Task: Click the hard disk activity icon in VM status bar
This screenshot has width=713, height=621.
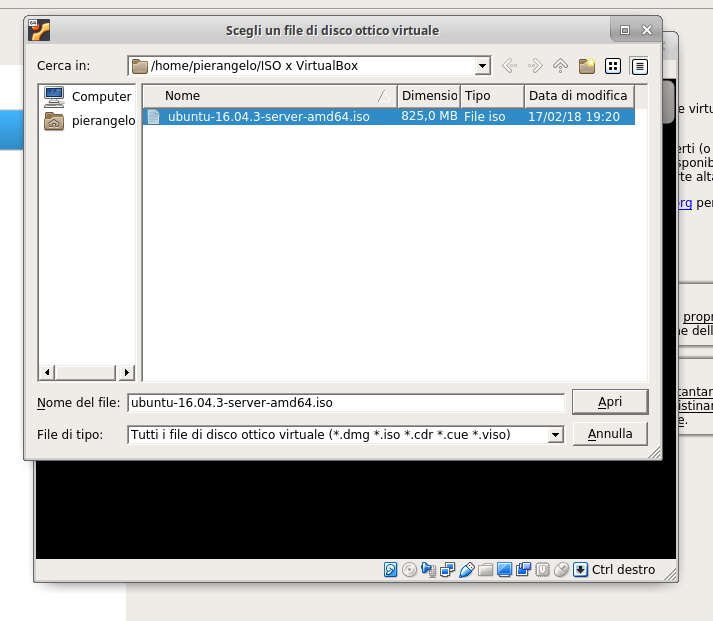Action: click(390, 570)
